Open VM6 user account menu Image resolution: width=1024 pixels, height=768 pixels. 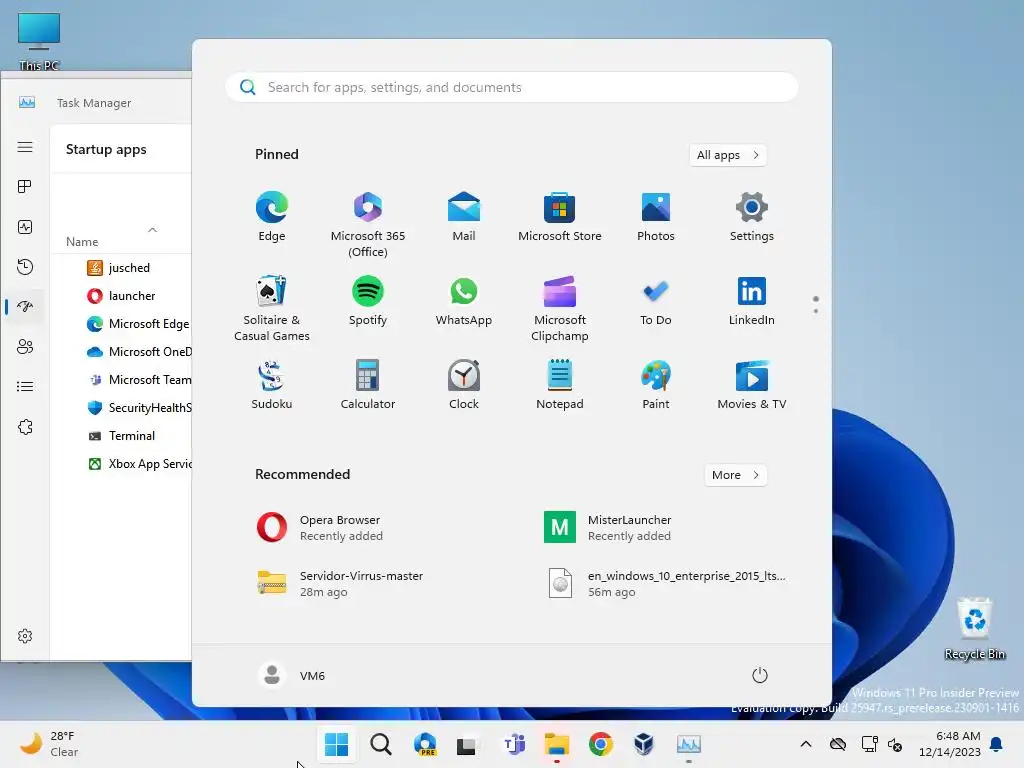292,675
